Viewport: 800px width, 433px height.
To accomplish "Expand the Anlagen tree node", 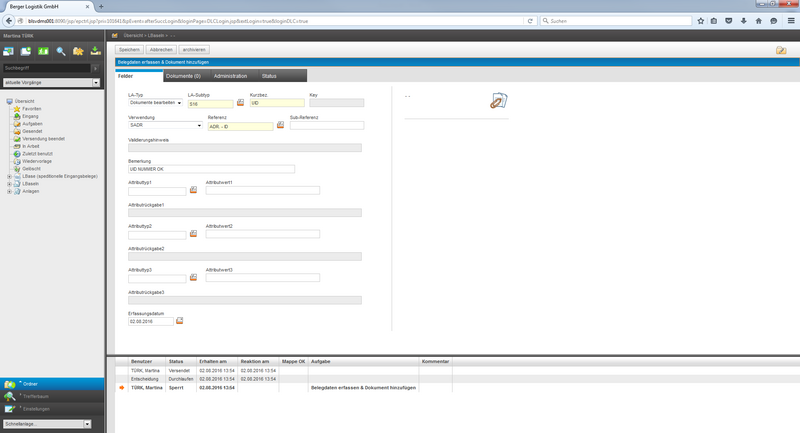I will (9, 191).
